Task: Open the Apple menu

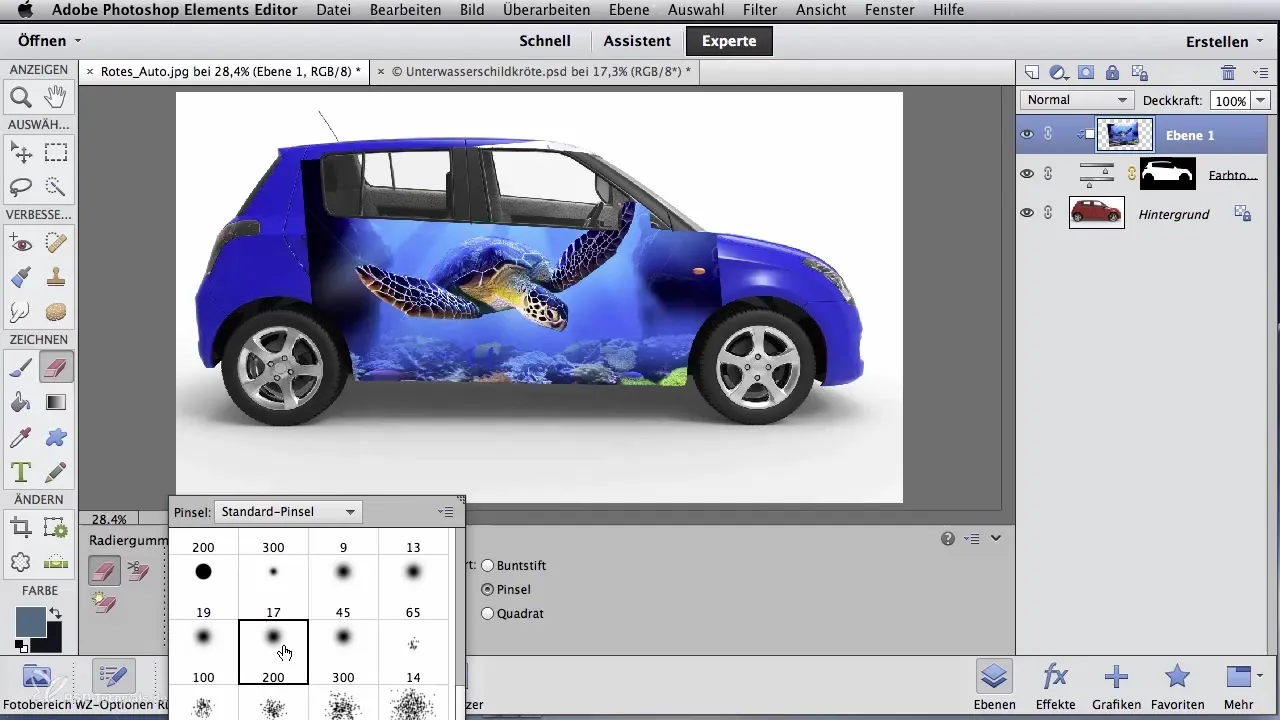Action: [25, 10]
